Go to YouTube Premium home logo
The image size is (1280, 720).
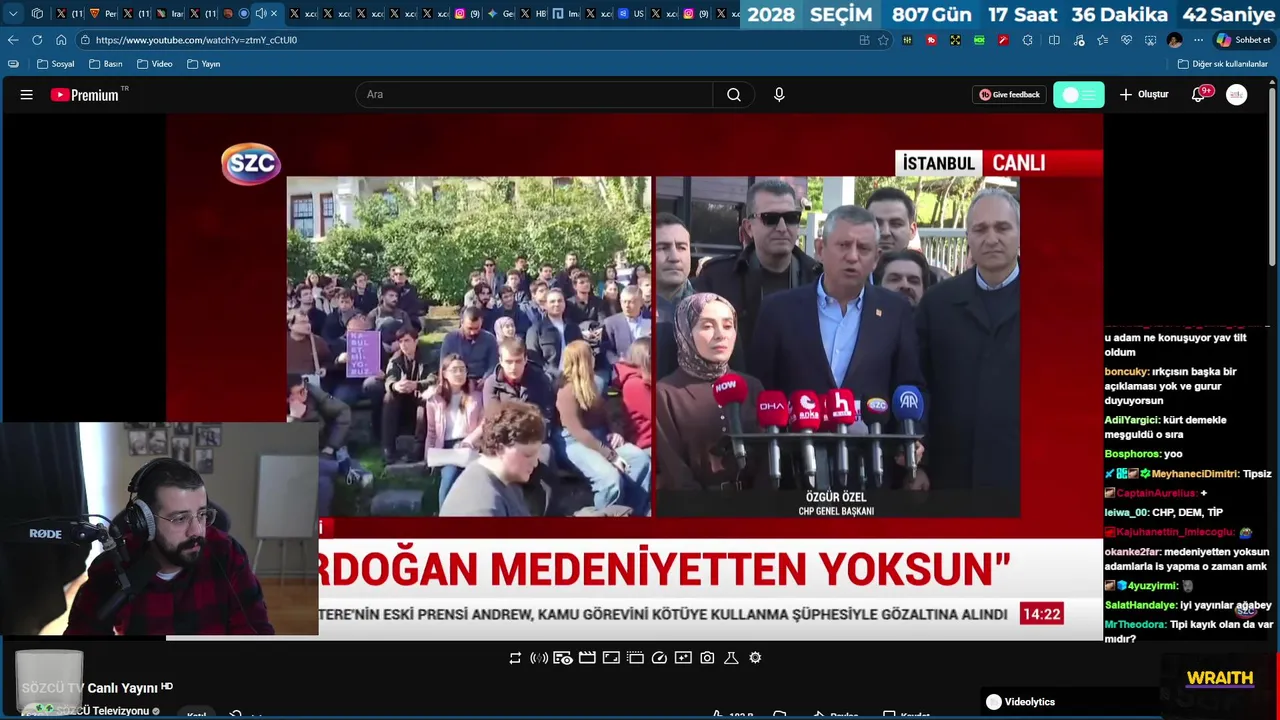tap(85, 95)
